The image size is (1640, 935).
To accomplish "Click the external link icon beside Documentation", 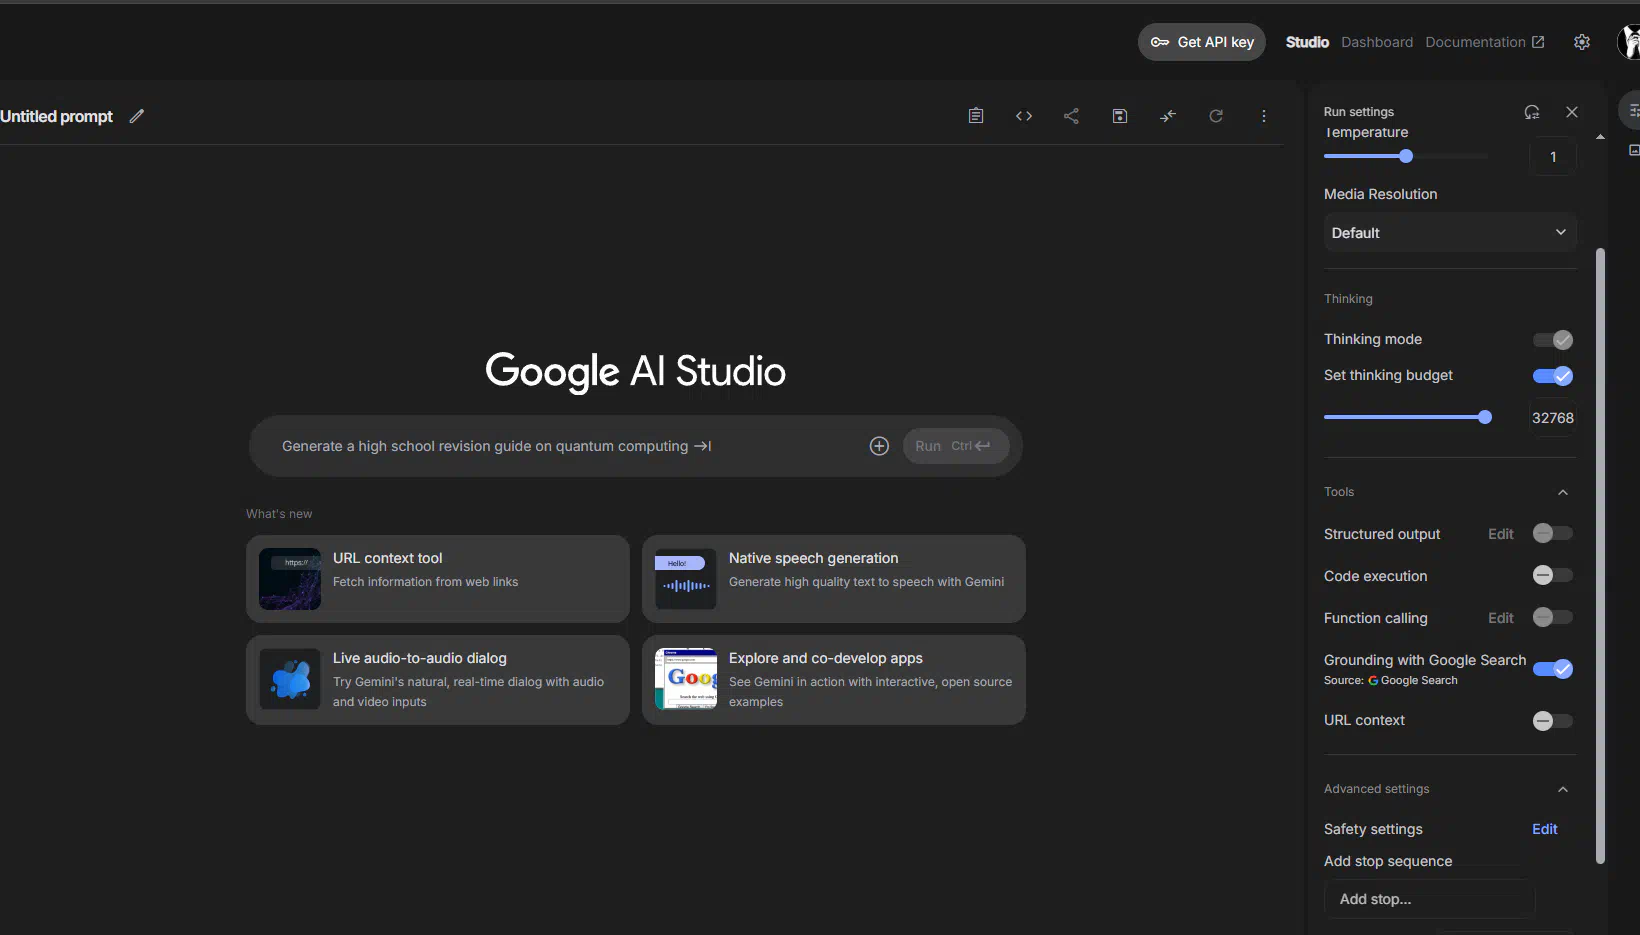I will pos(1538,42).
